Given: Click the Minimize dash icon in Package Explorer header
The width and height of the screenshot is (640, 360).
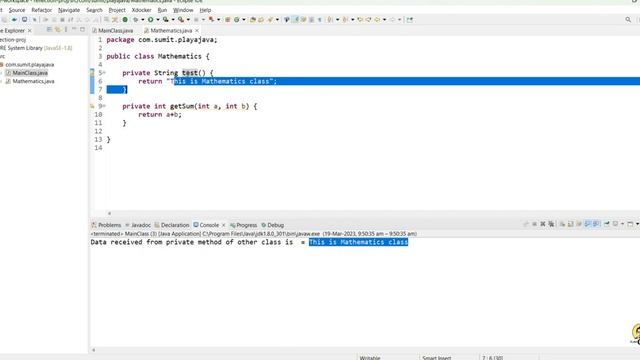Looking at the screenshot, I should pyautogui.click(x=74, y=30).
